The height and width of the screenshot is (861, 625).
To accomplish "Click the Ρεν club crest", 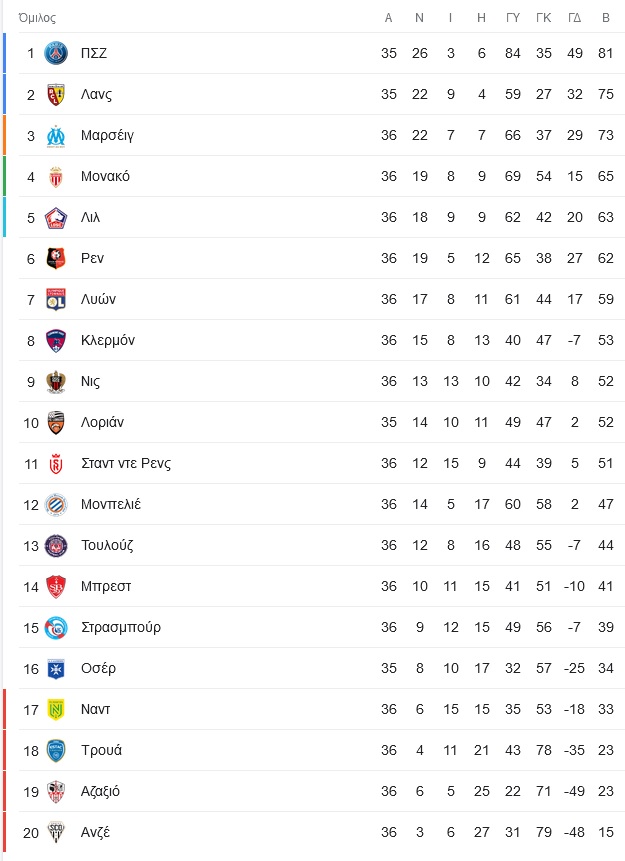I will click(x=55, y=259).
